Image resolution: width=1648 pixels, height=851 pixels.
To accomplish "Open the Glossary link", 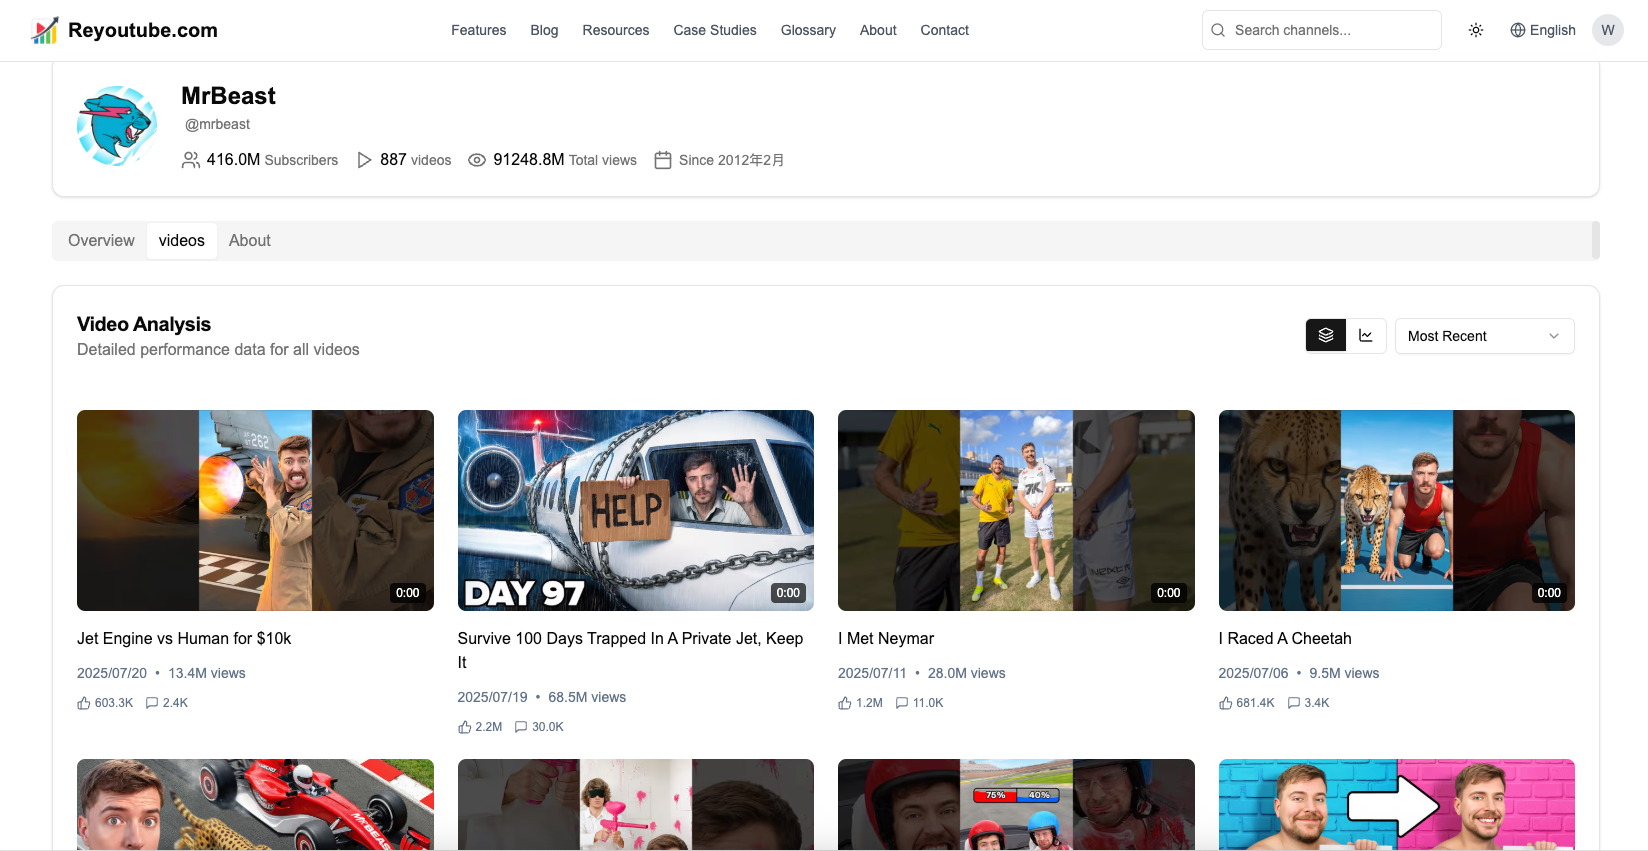I will click(808, 30).
